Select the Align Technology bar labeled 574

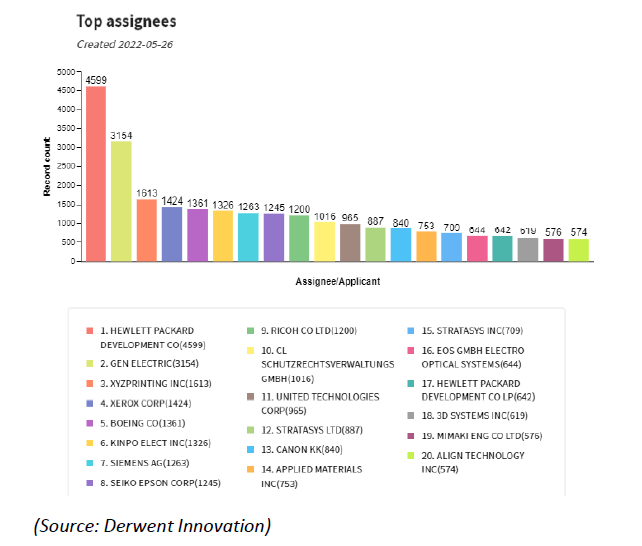(x=579, y=250)
